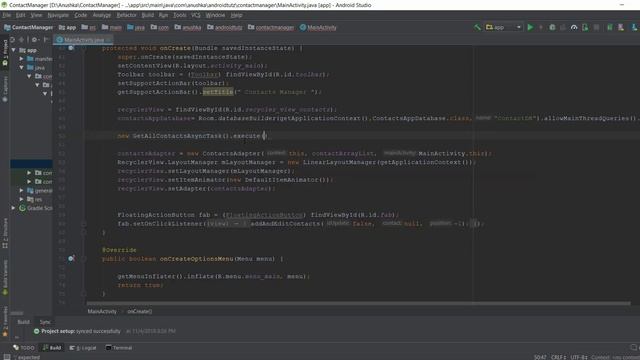This screenshot has width=640, height=360.
Task: Expand the res folder node
Action: click(x=21, y=199)
